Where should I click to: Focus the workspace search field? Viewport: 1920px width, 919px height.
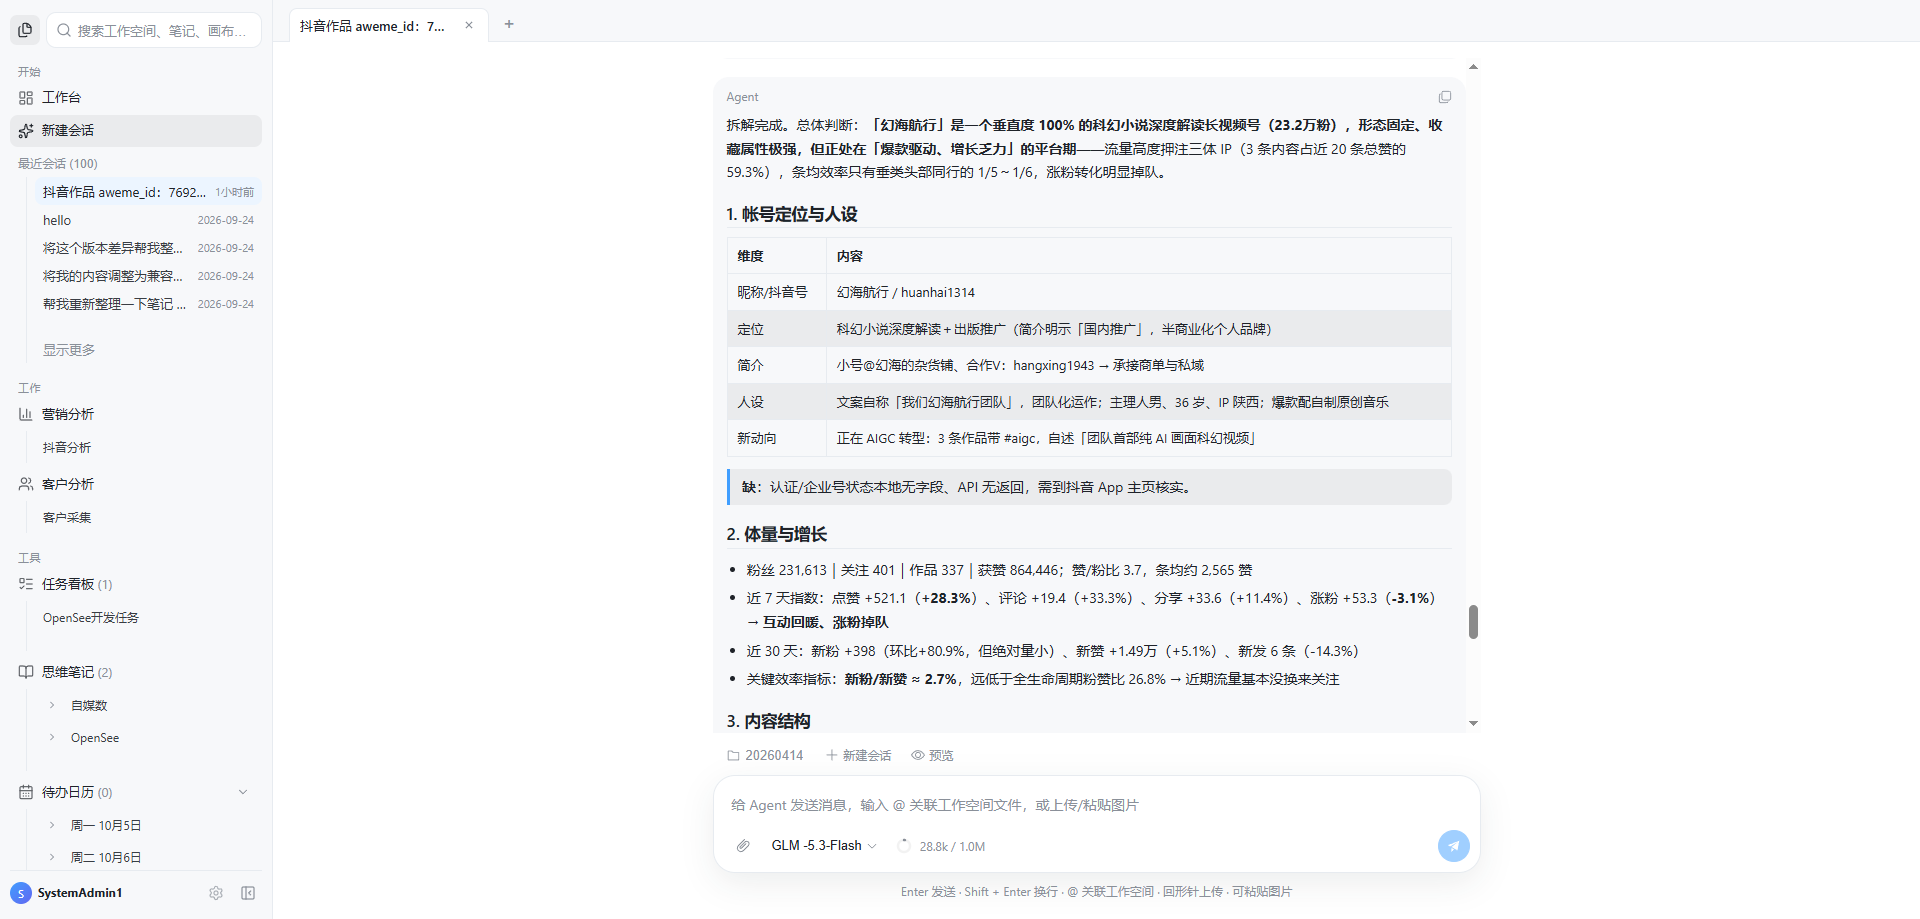(x=154, y=30)
